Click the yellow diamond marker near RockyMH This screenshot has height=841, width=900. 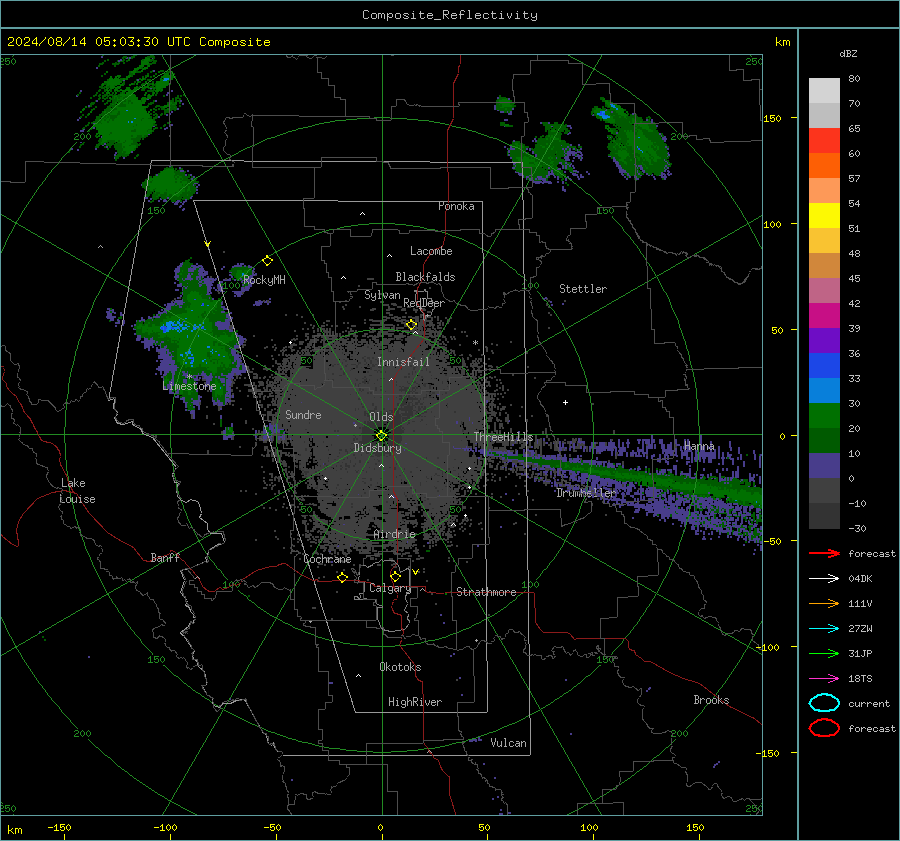(x=267, y=261)
